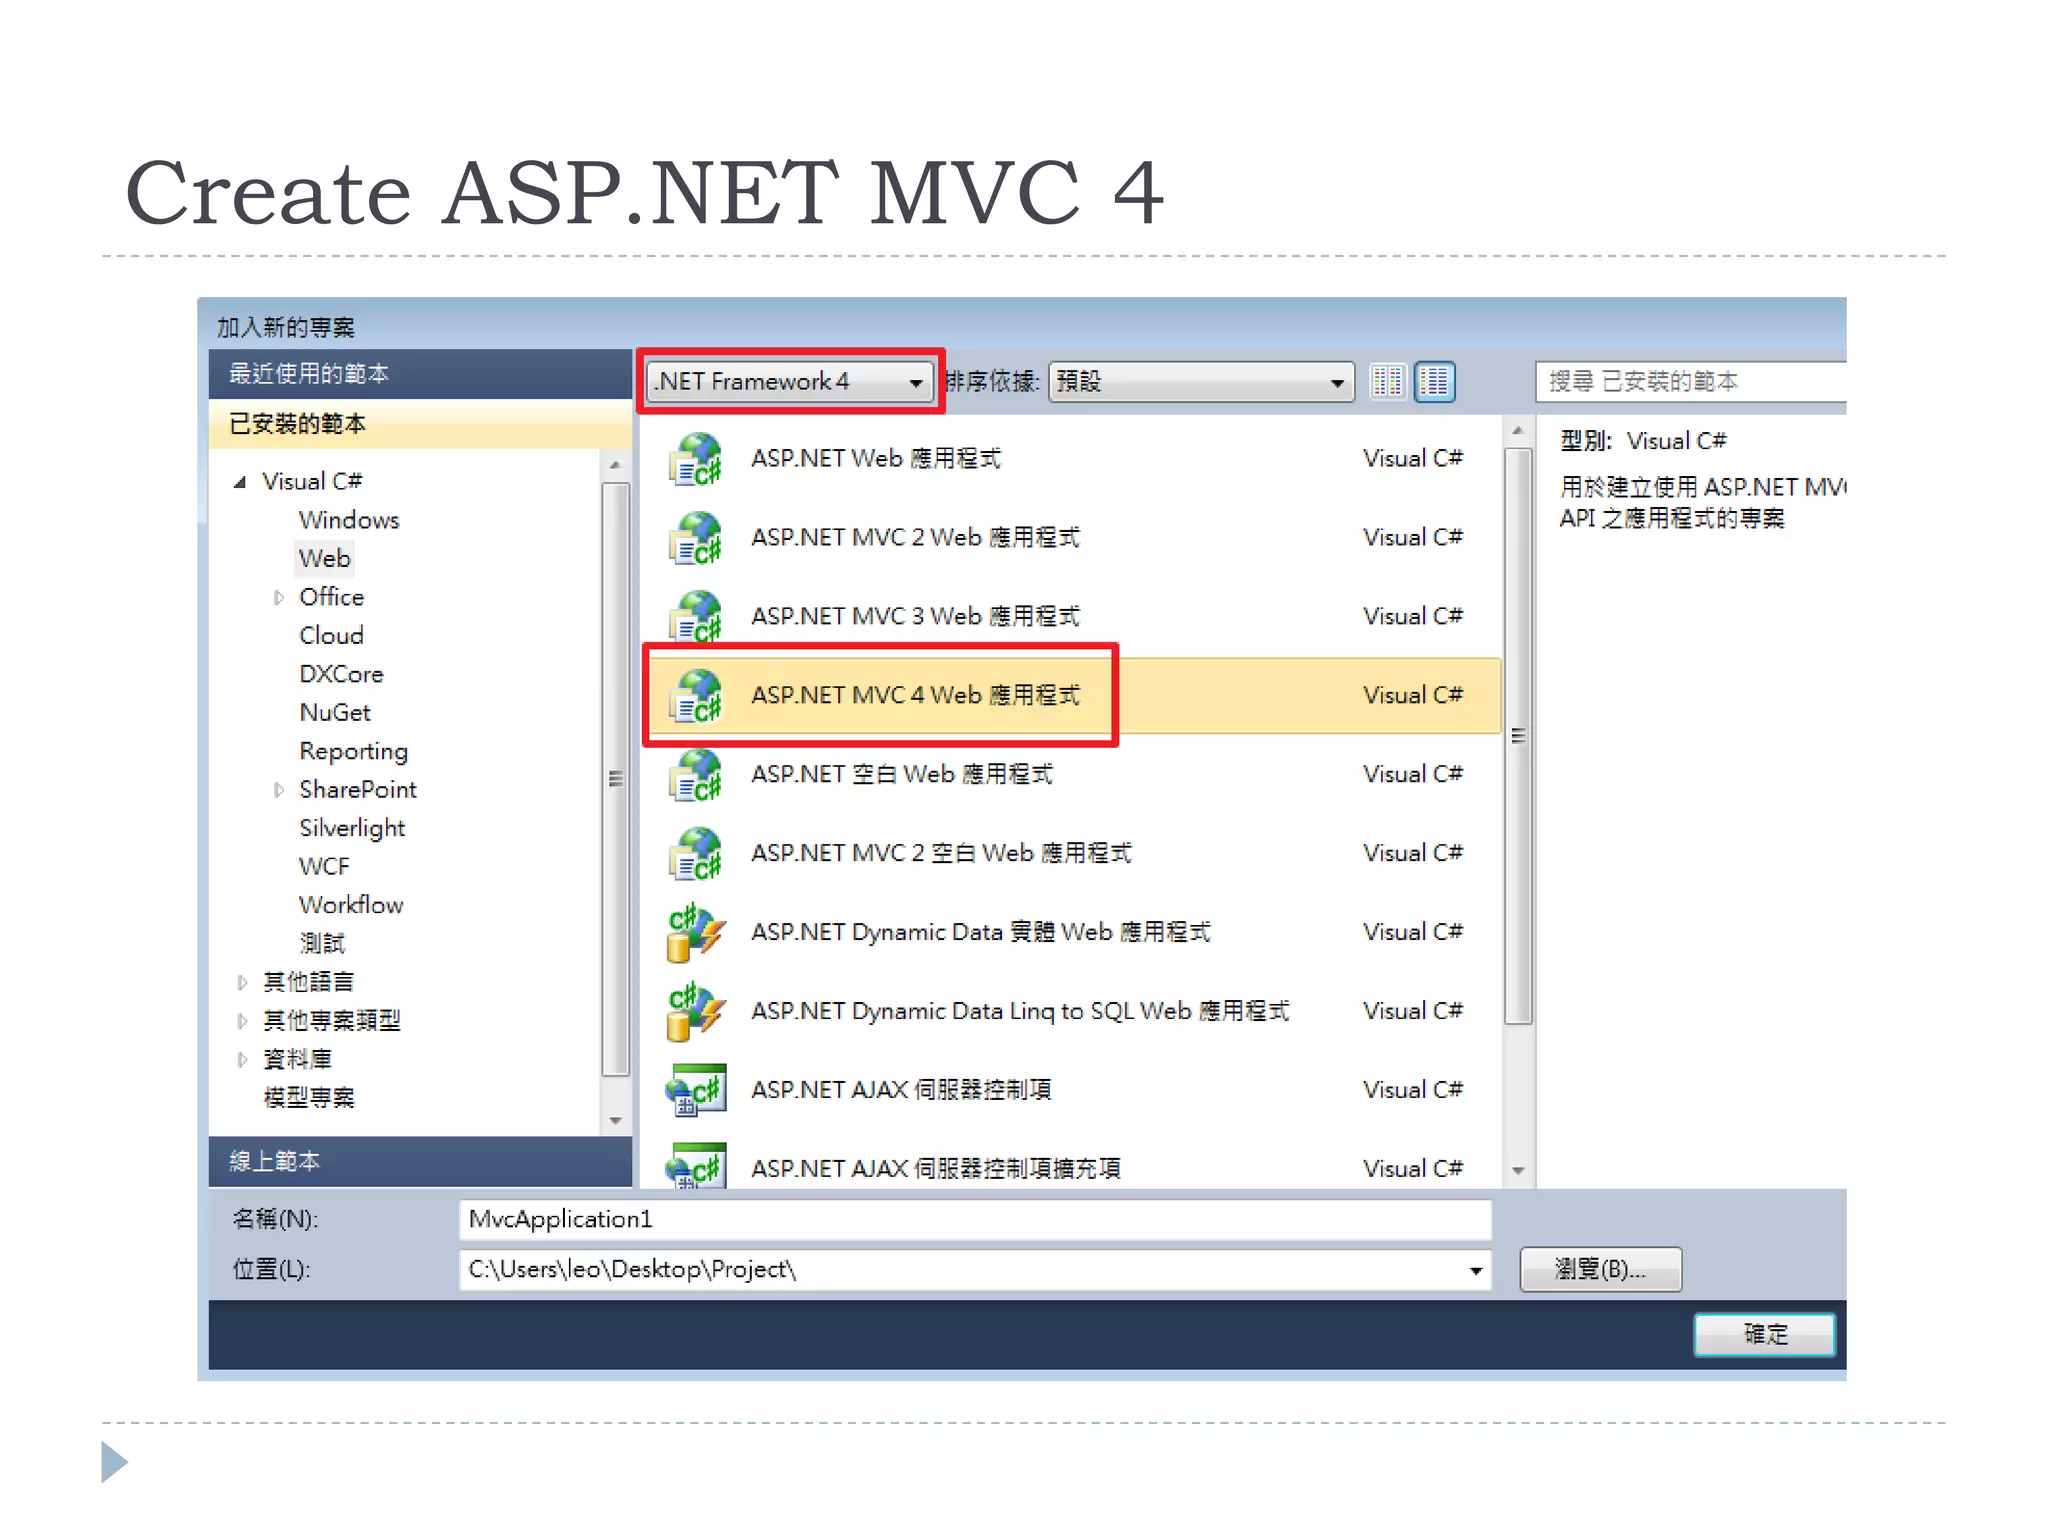
Task: Click the AJAX 伺服器控制項擴充項 template icon
Action: pos(695,1166)
